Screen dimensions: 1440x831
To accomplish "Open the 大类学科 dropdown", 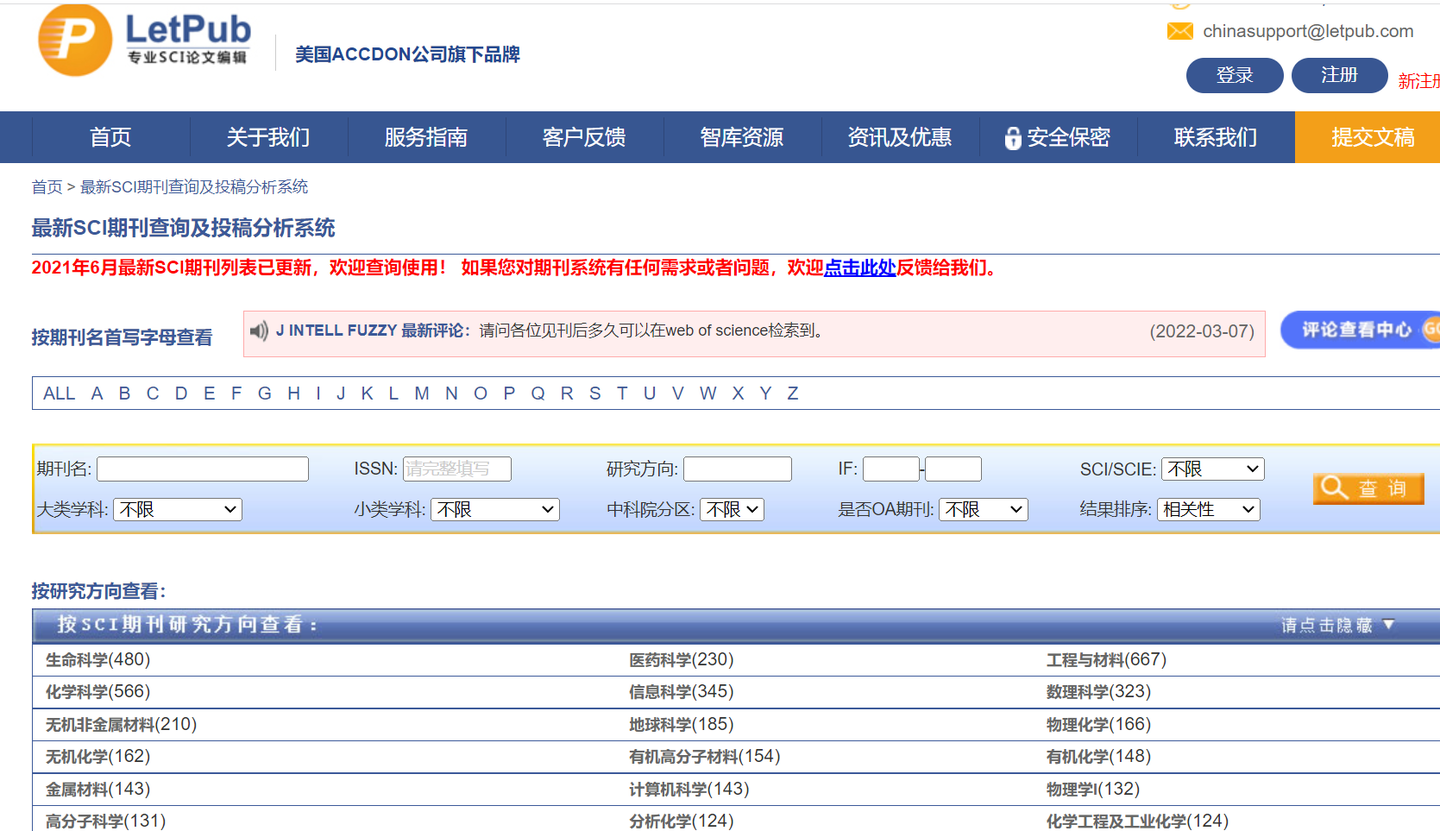I will (177, 509).
